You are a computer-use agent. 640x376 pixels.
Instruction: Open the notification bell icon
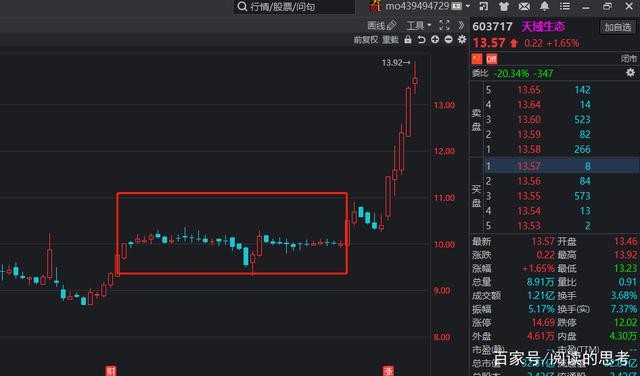pyautogui.click(x=544, y=6)
